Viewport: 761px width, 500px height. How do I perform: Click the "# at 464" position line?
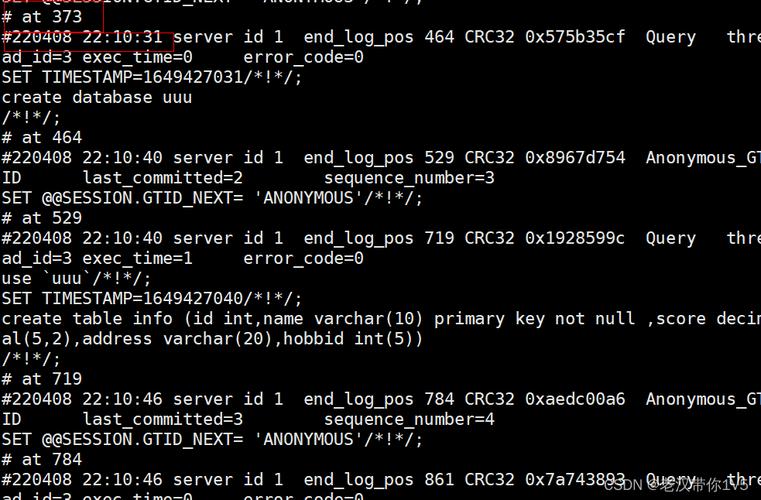[x=42, y=137]
